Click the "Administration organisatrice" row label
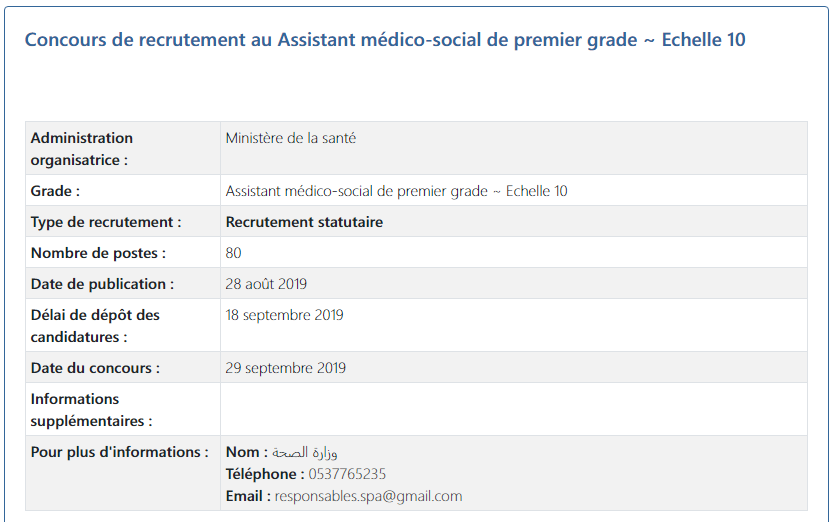The width and height of the screenshot is (837, 522). [82, 148]
